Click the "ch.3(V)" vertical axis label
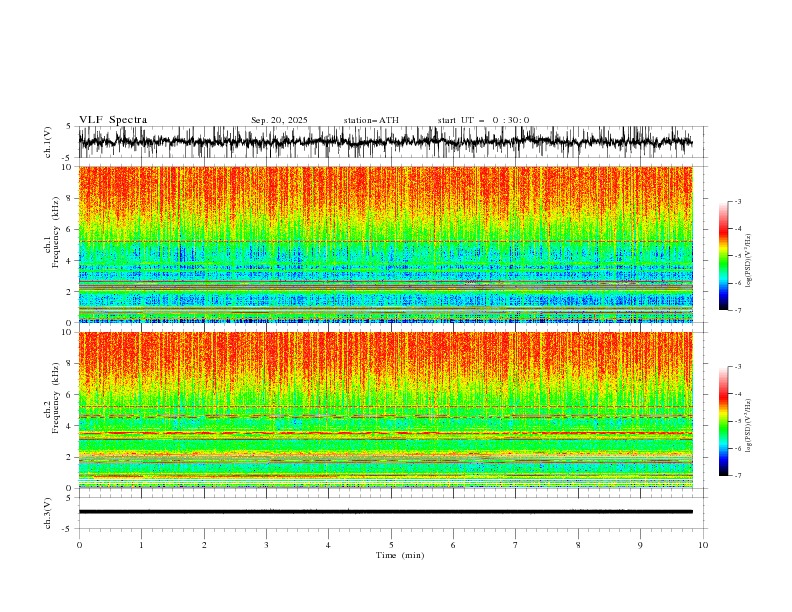 (48, 513)
